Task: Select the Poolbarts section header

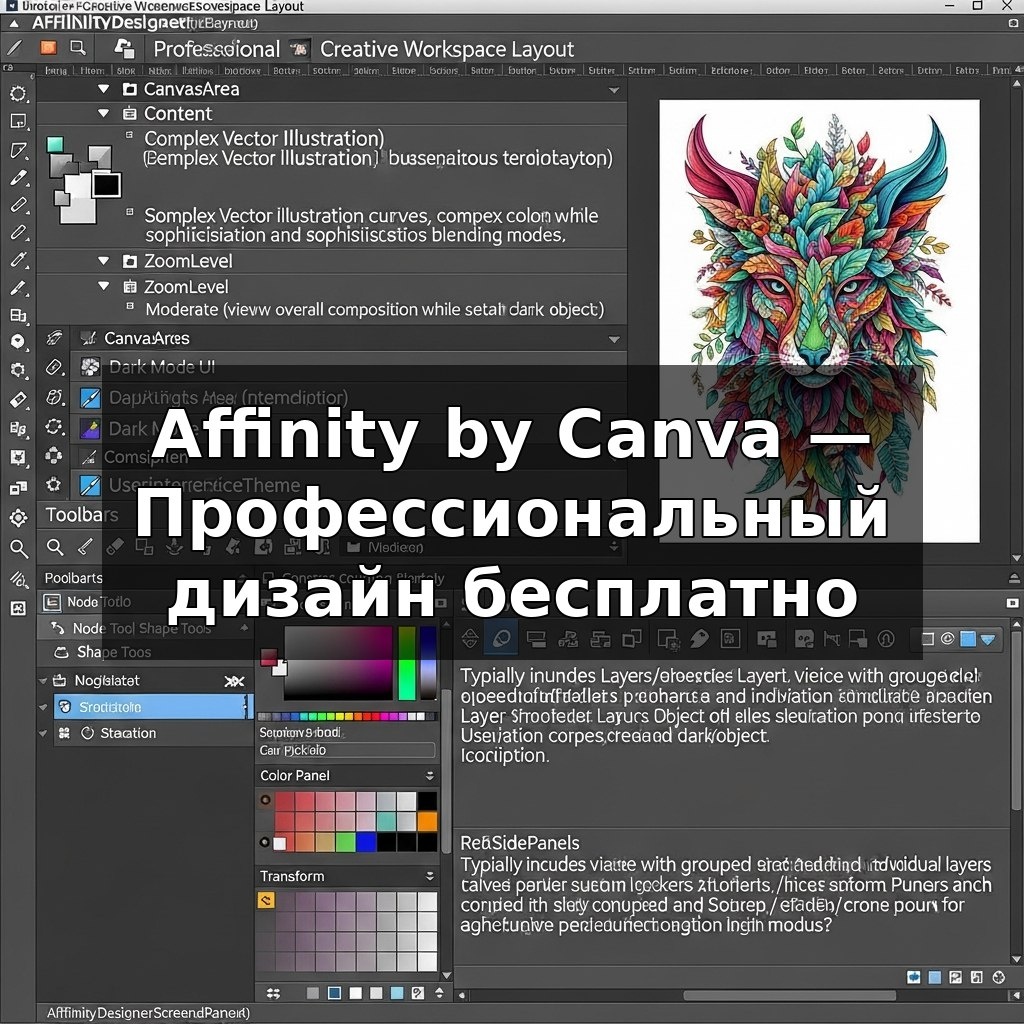Action: (x=73, y=578)
